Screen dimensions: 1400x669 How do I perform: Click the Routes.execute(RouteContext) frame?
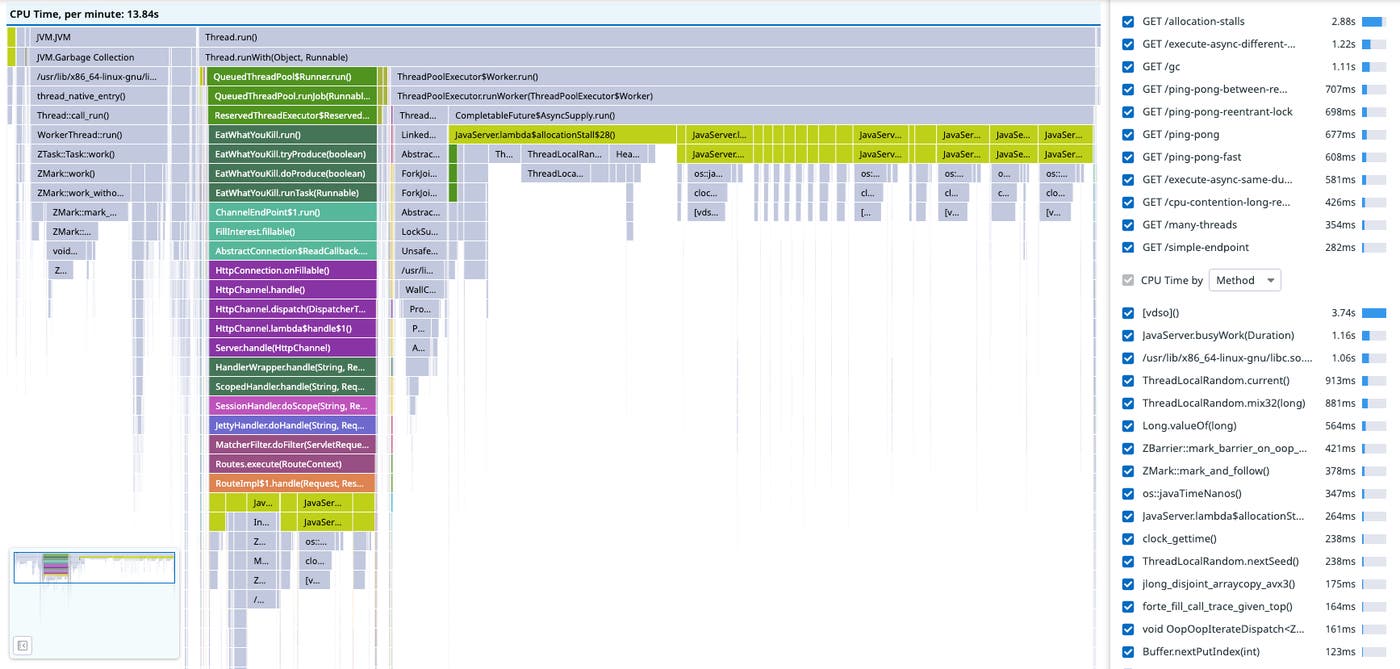[291, 463]
